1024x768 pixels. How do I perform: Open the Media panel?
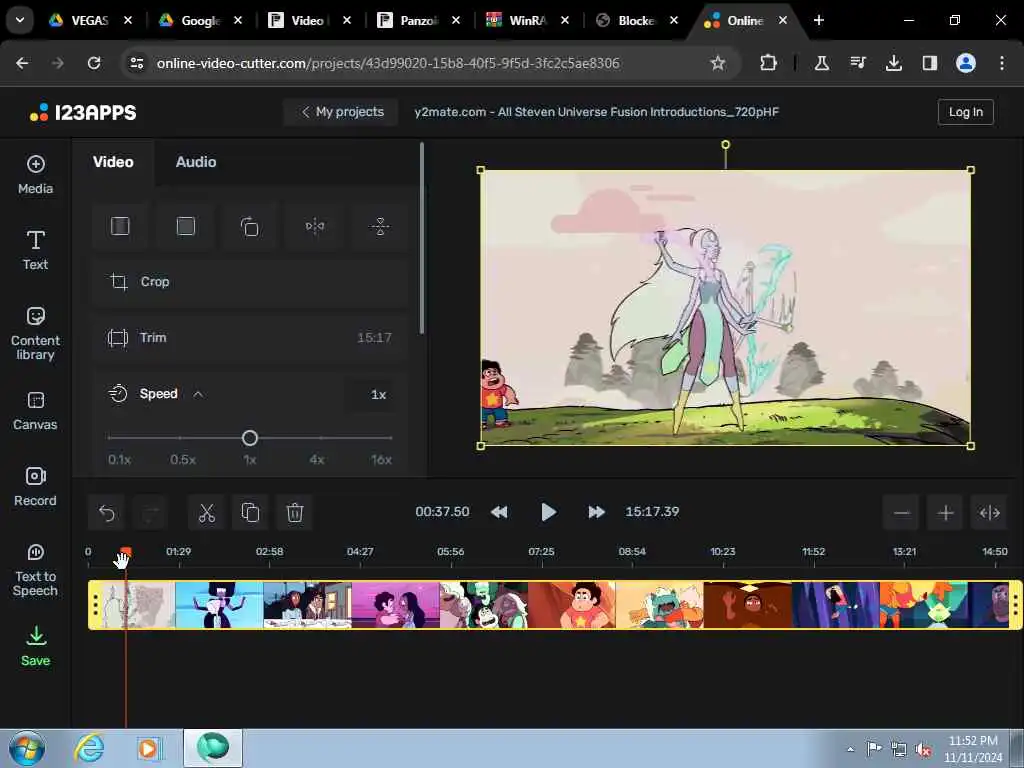pos(35,174)
